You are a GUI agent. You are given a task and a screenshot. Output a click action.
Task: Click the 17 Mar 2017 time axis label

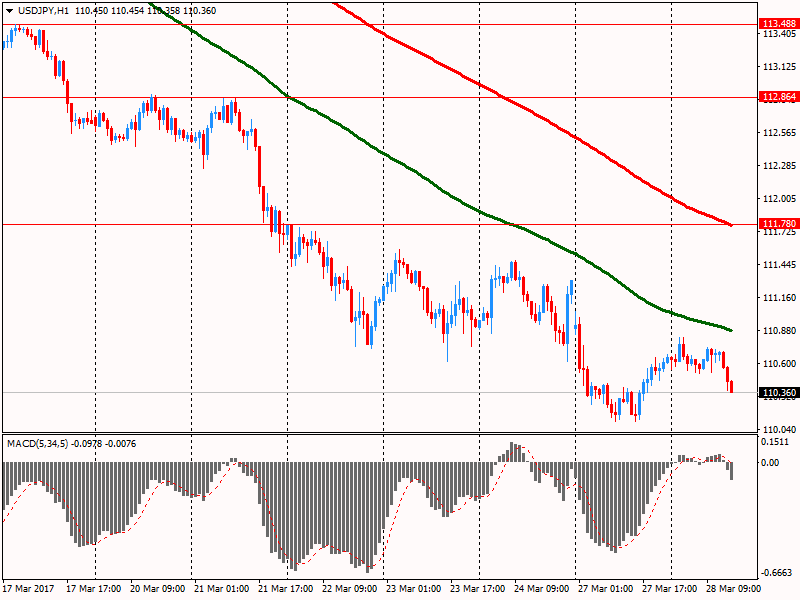coord(28,589)
